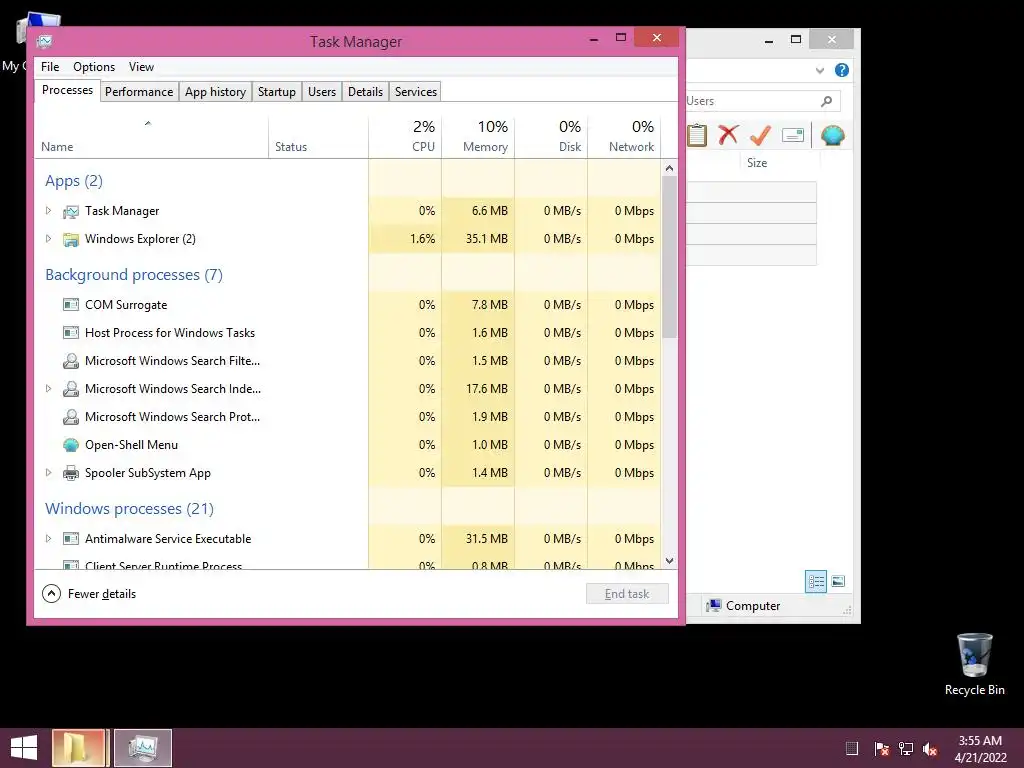Click the search magnifier icon in Explorer
This screenshot has width=1024, height=768.
point(827,101)
